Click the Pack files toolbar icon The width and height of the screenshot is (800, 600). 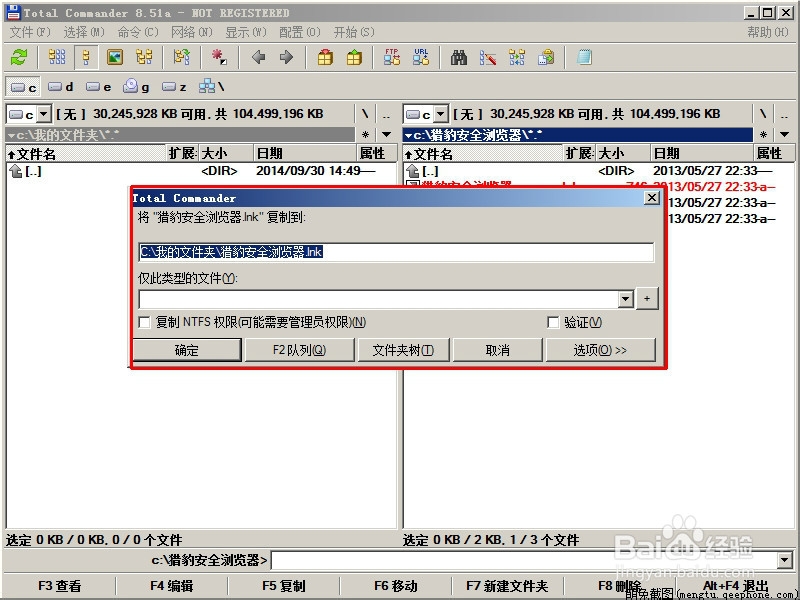coord(325,57)
